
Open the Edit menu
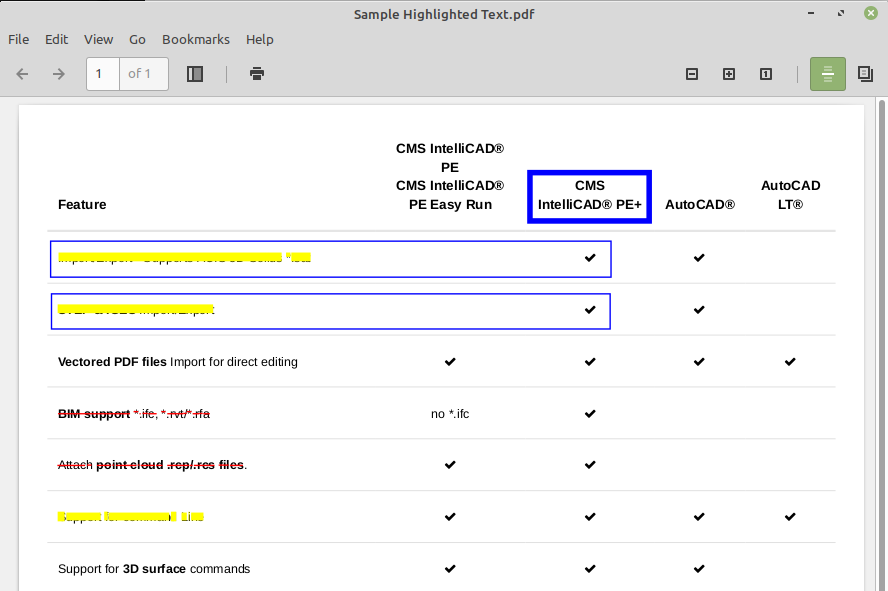56,40
